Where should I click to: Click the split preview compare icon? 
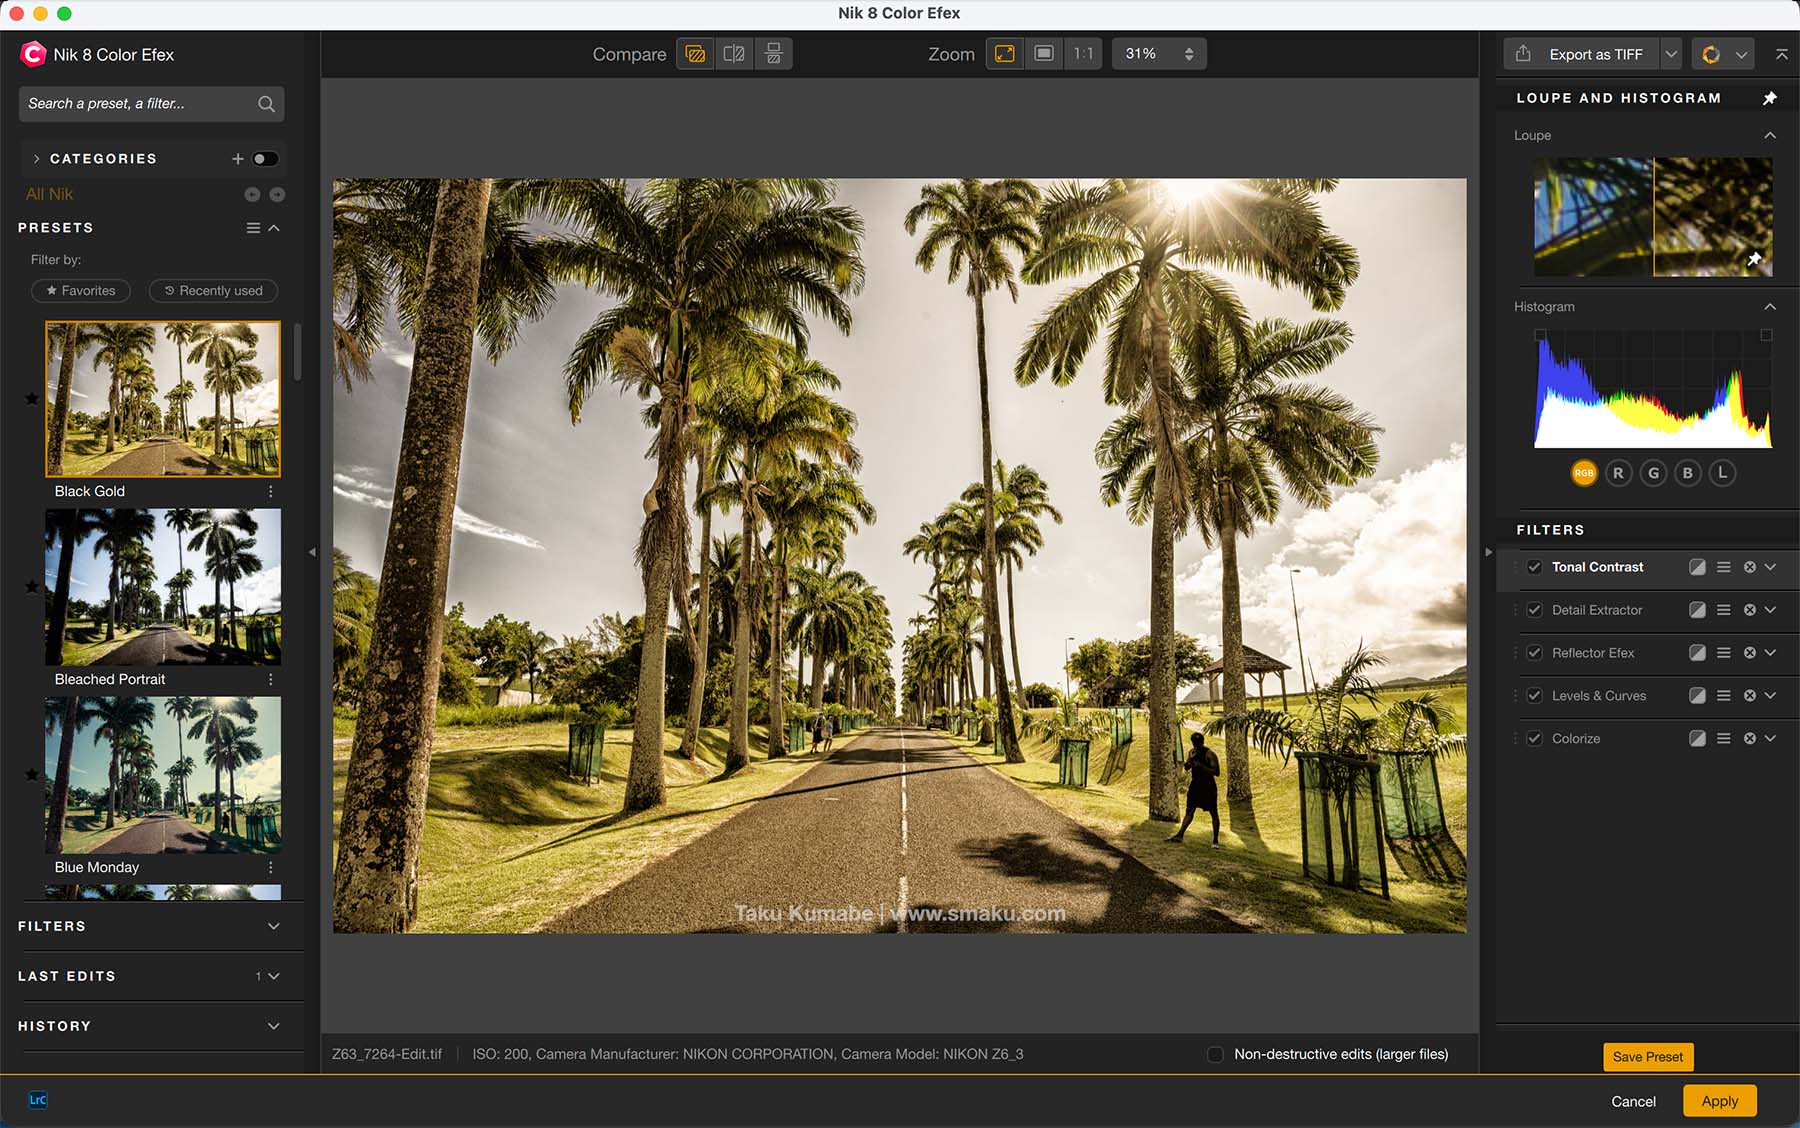(734, 54)
